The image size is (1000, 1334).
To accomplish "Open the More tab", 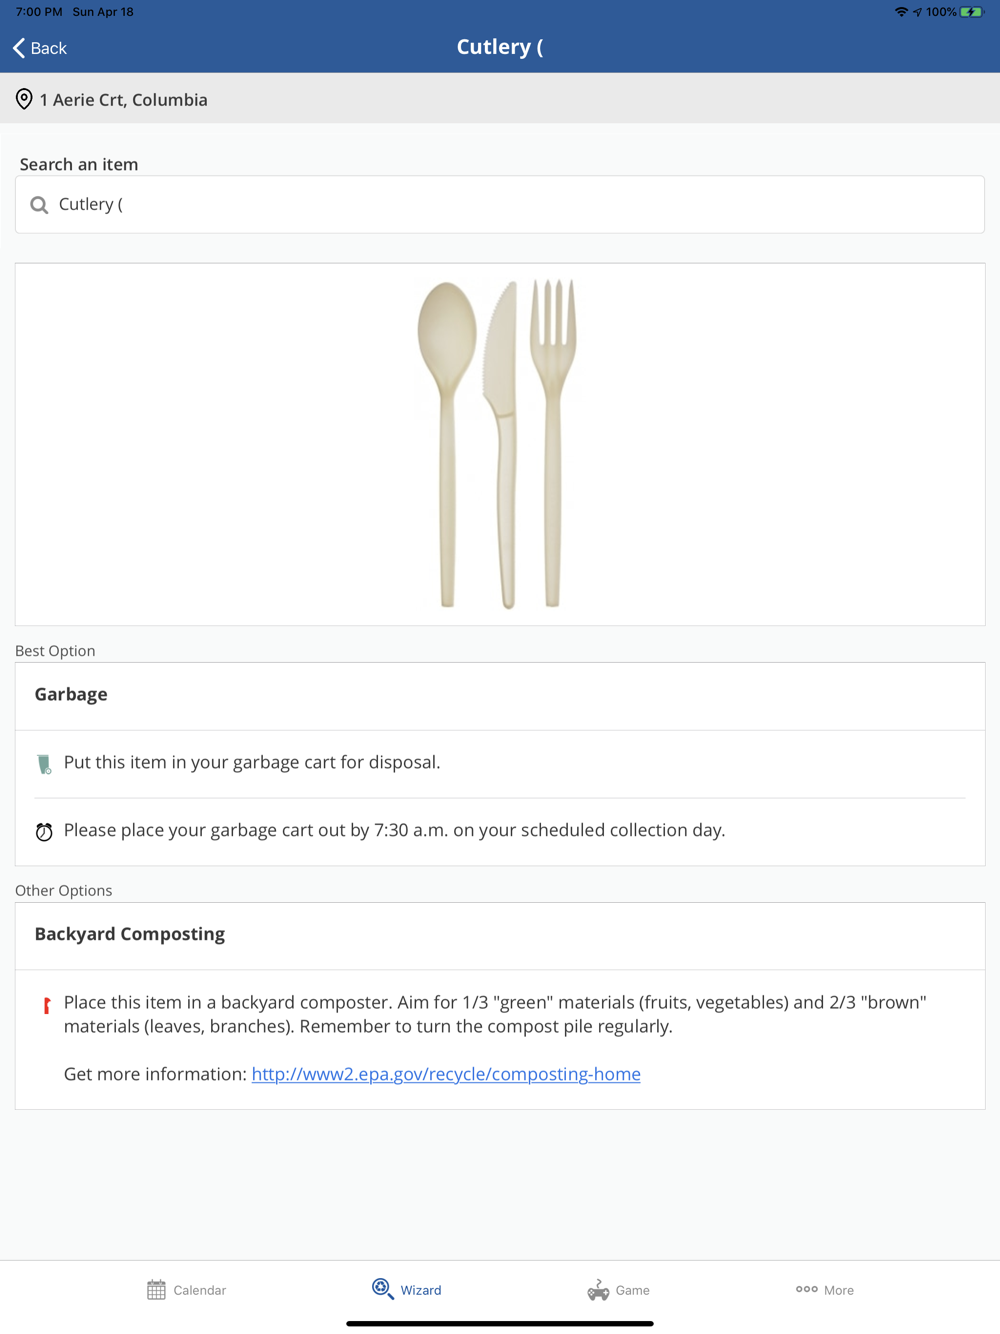I will [825, 1290].
